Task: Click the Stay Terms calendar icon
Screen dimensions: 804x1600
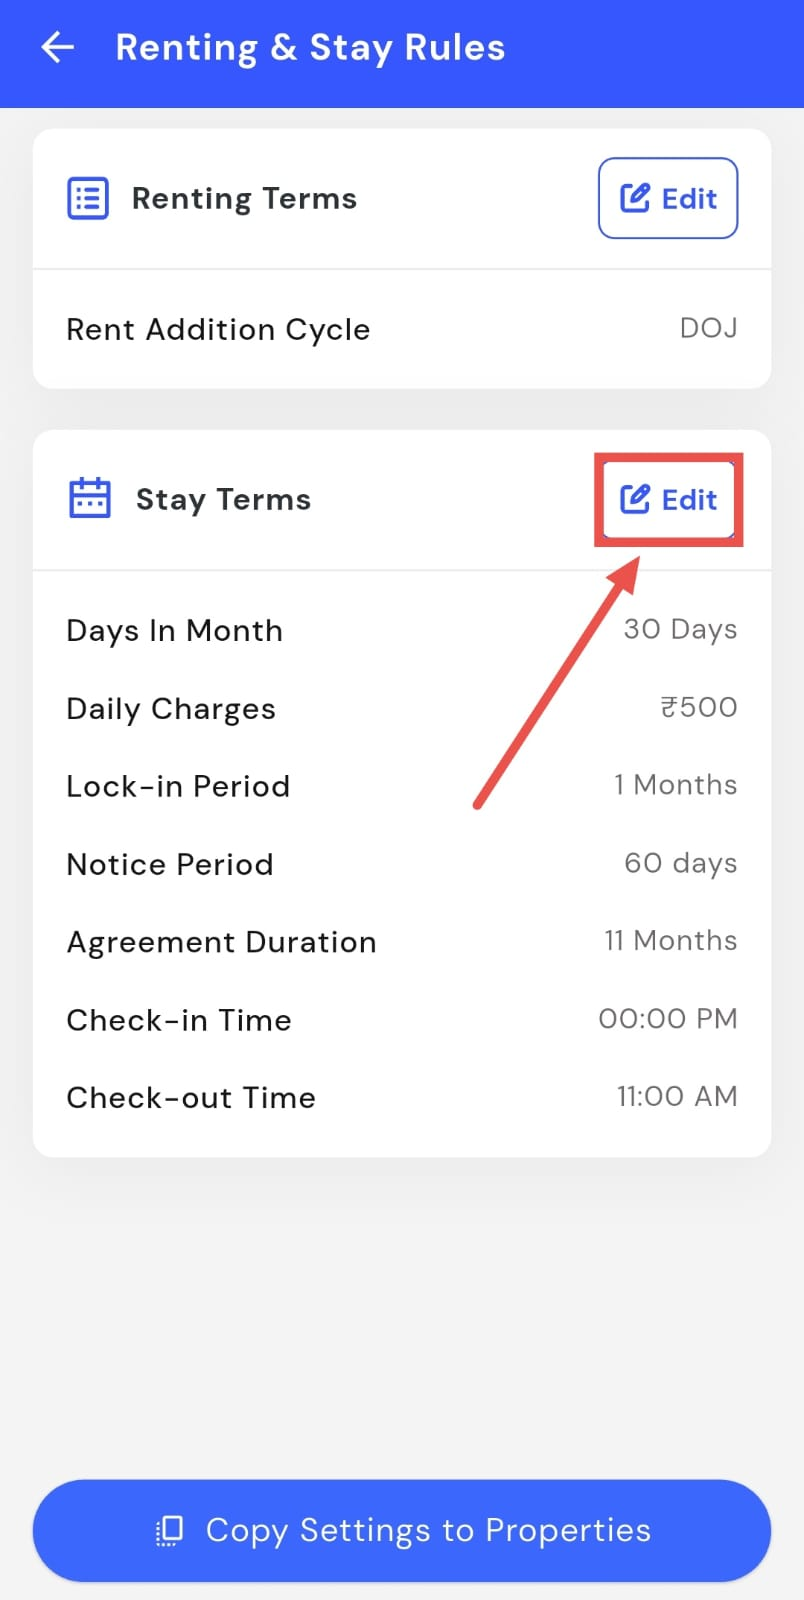Action: coord(89,498)
